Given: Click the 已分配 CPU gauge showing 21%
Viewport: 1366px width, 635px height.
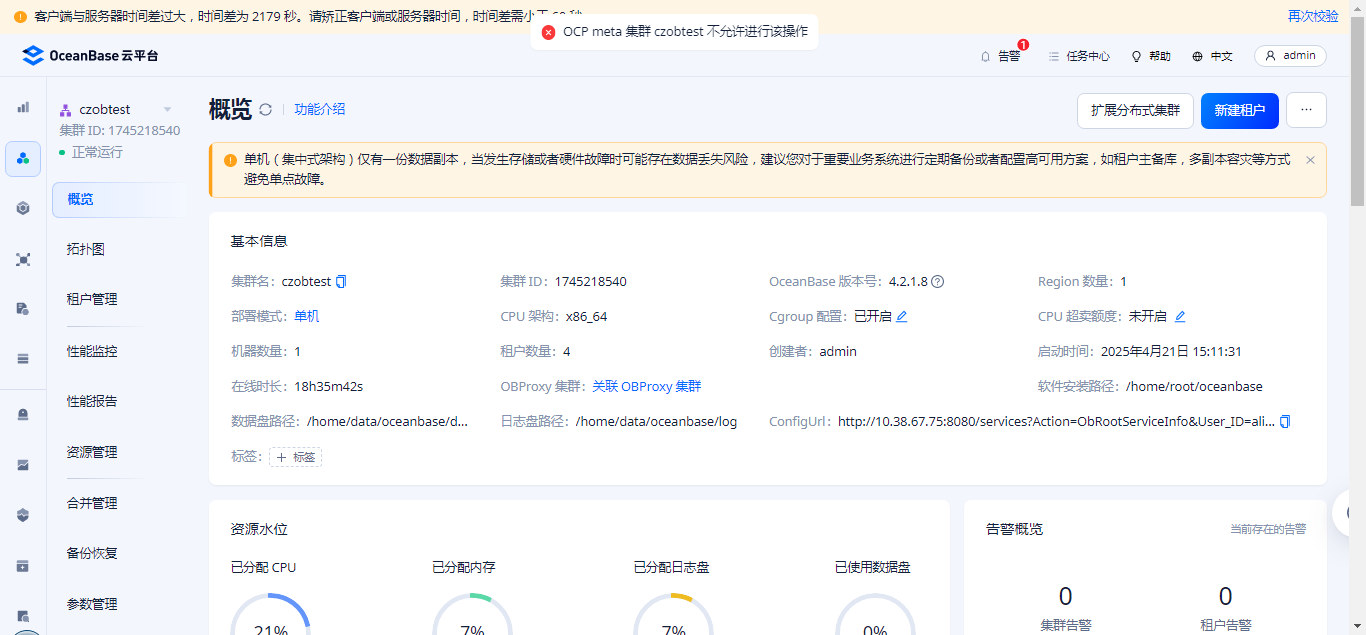Looking at the screenshot, I should (270, 613).
